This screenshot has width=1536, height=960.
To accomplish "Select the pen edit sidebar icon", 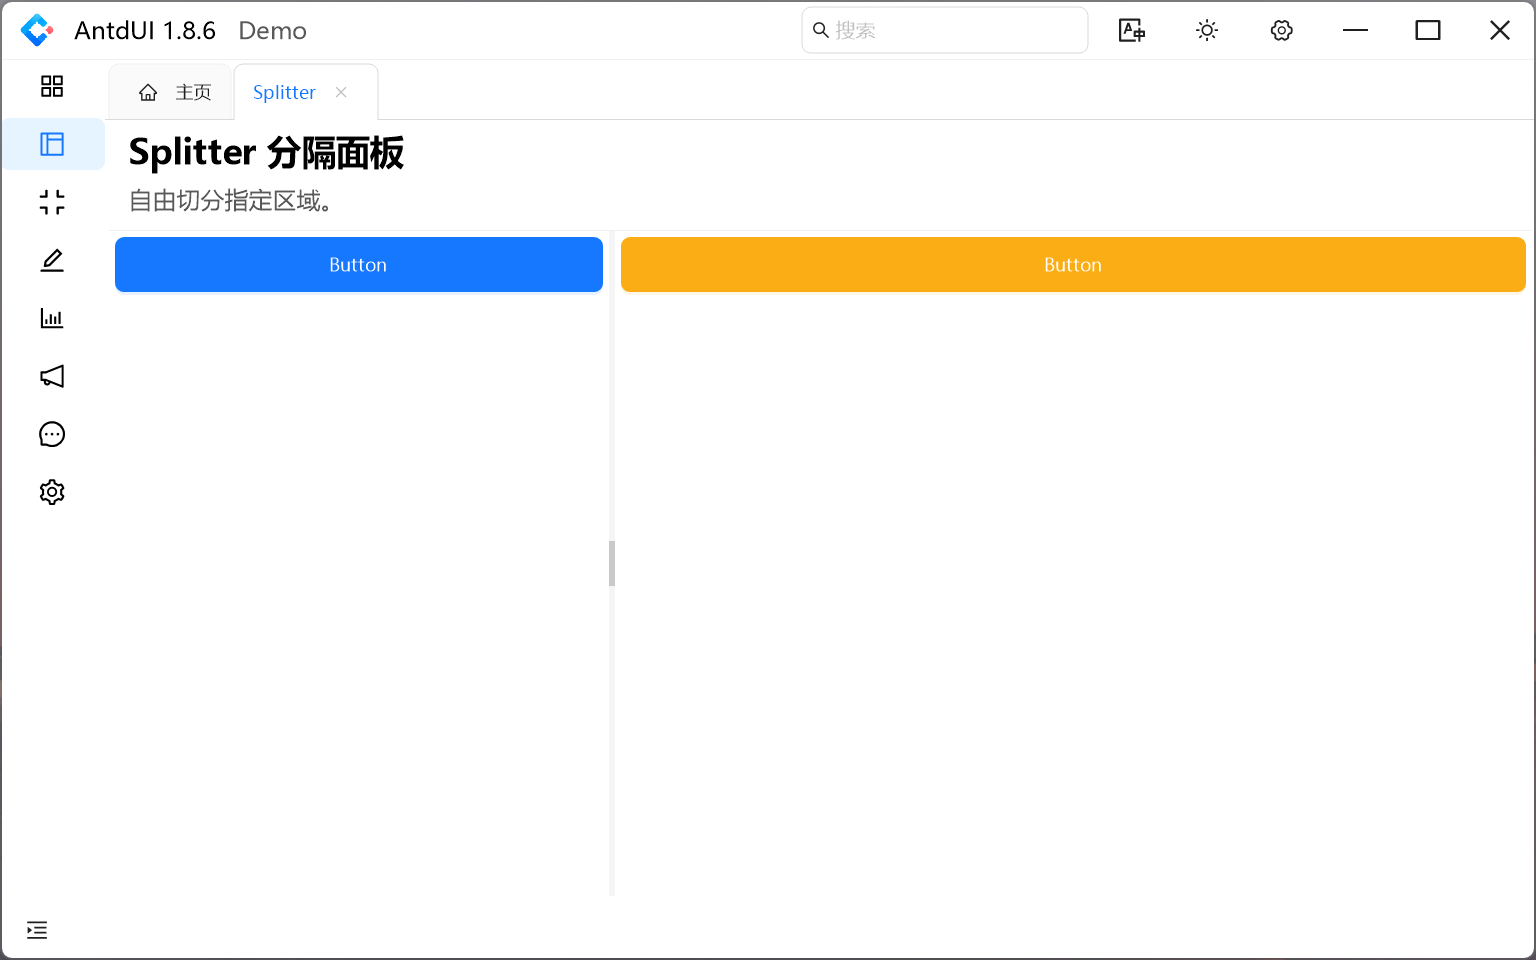I will click(52, 261).
